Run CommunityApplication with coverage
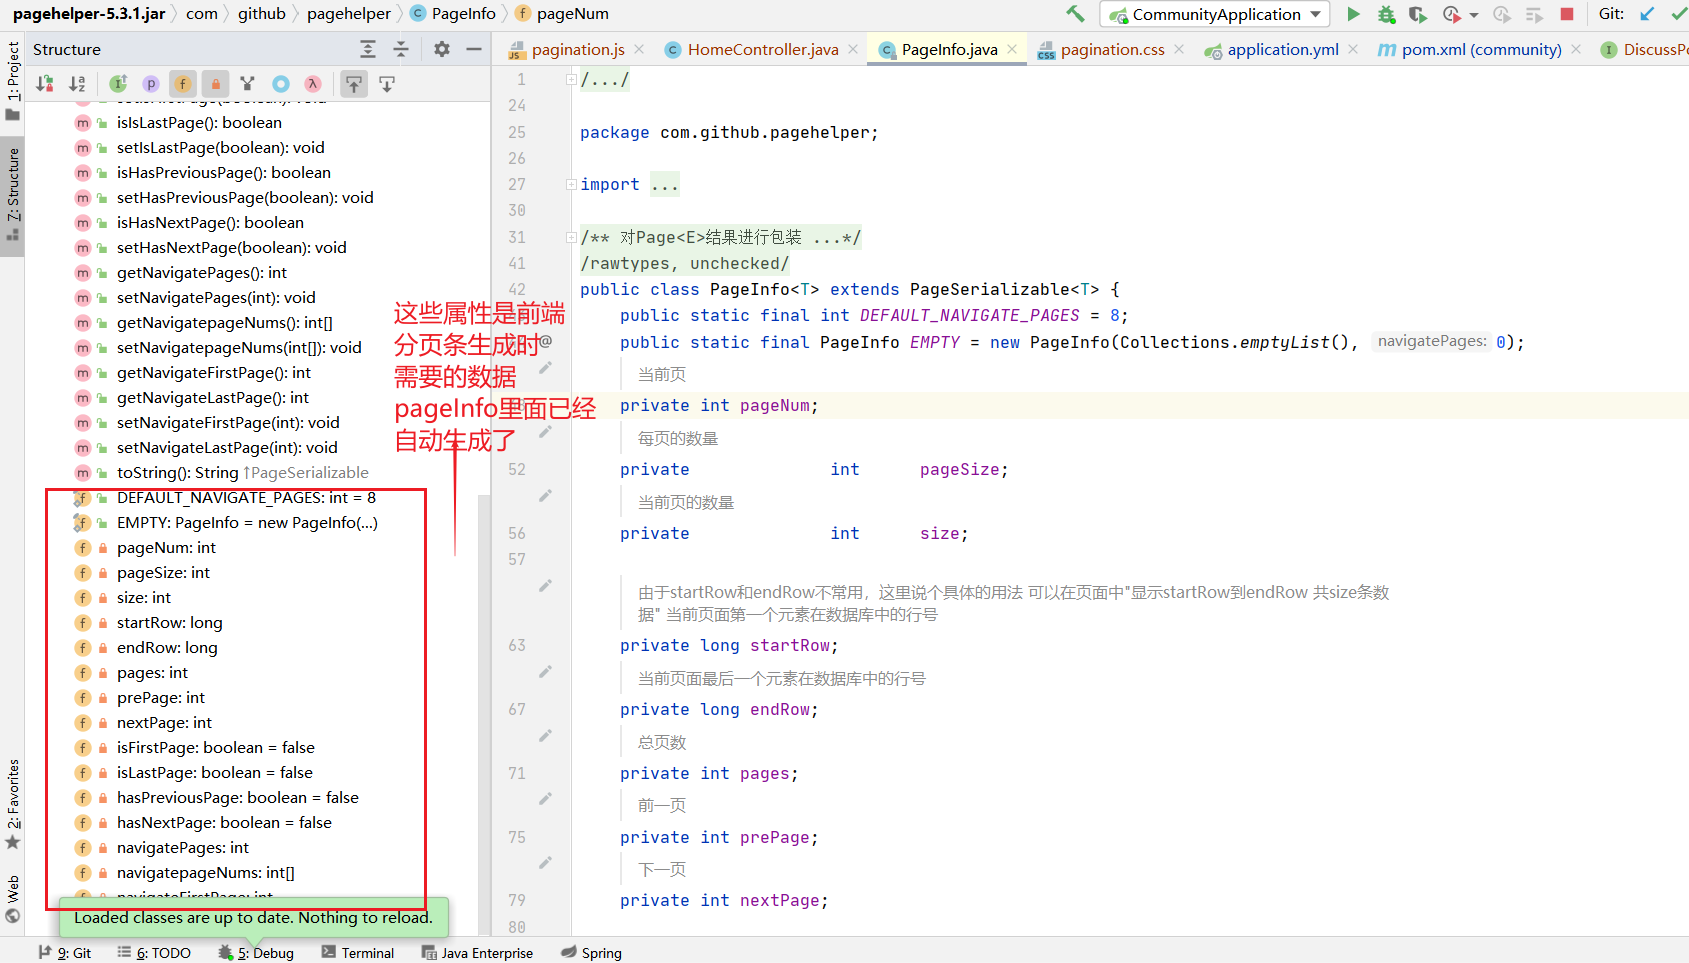Screen dimensions: 1689x963 point(1418,14)
